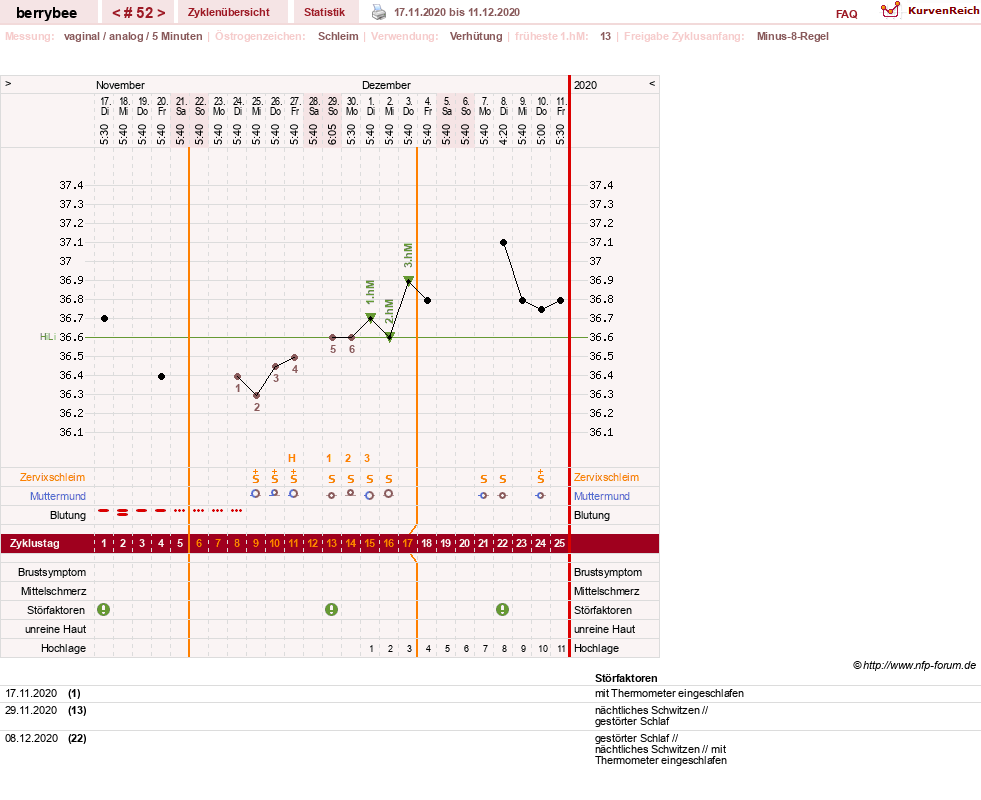981x800 pixels.
Task: Switch to the Zyklenübersicht tab
Action: click(x=228, y=12)
